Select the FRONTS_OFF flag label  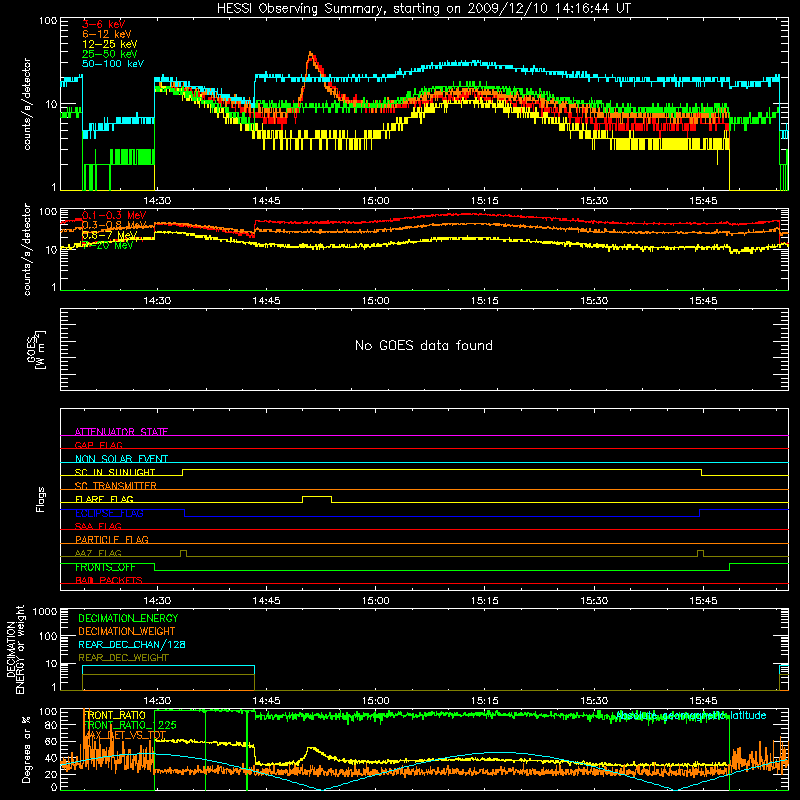(105, 567)
